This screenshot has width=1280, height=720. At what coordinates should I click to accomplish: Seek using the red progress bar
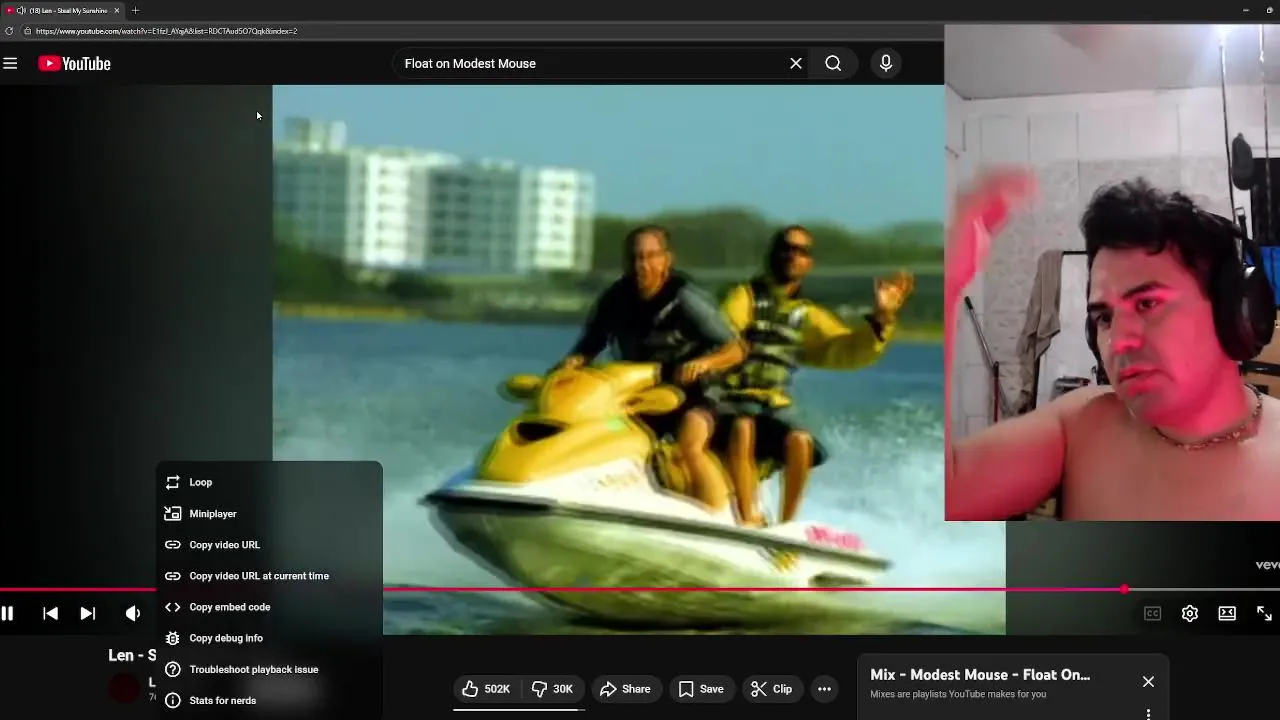640,590
